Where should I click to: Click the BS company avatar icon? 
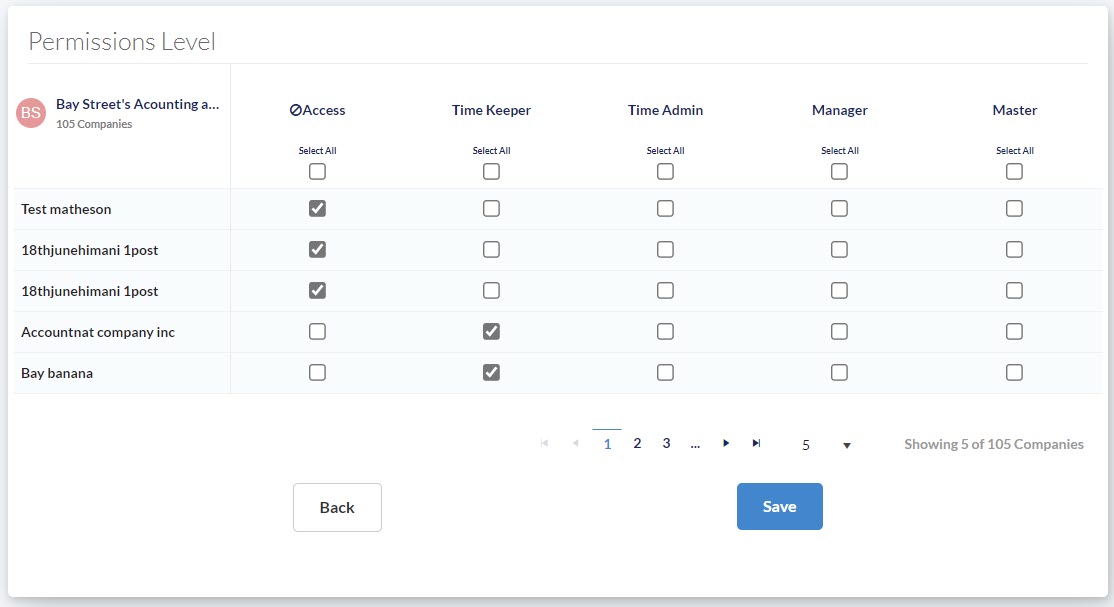point(31,113)
